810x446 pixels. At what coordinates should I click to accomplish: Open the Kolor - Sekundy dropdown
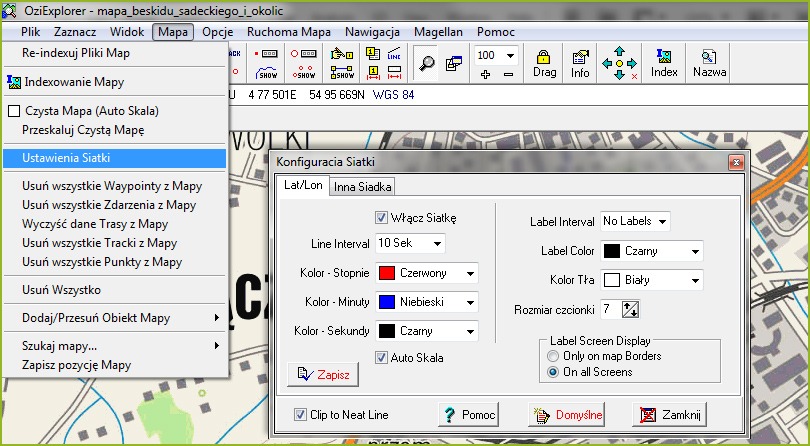point(470,331)
